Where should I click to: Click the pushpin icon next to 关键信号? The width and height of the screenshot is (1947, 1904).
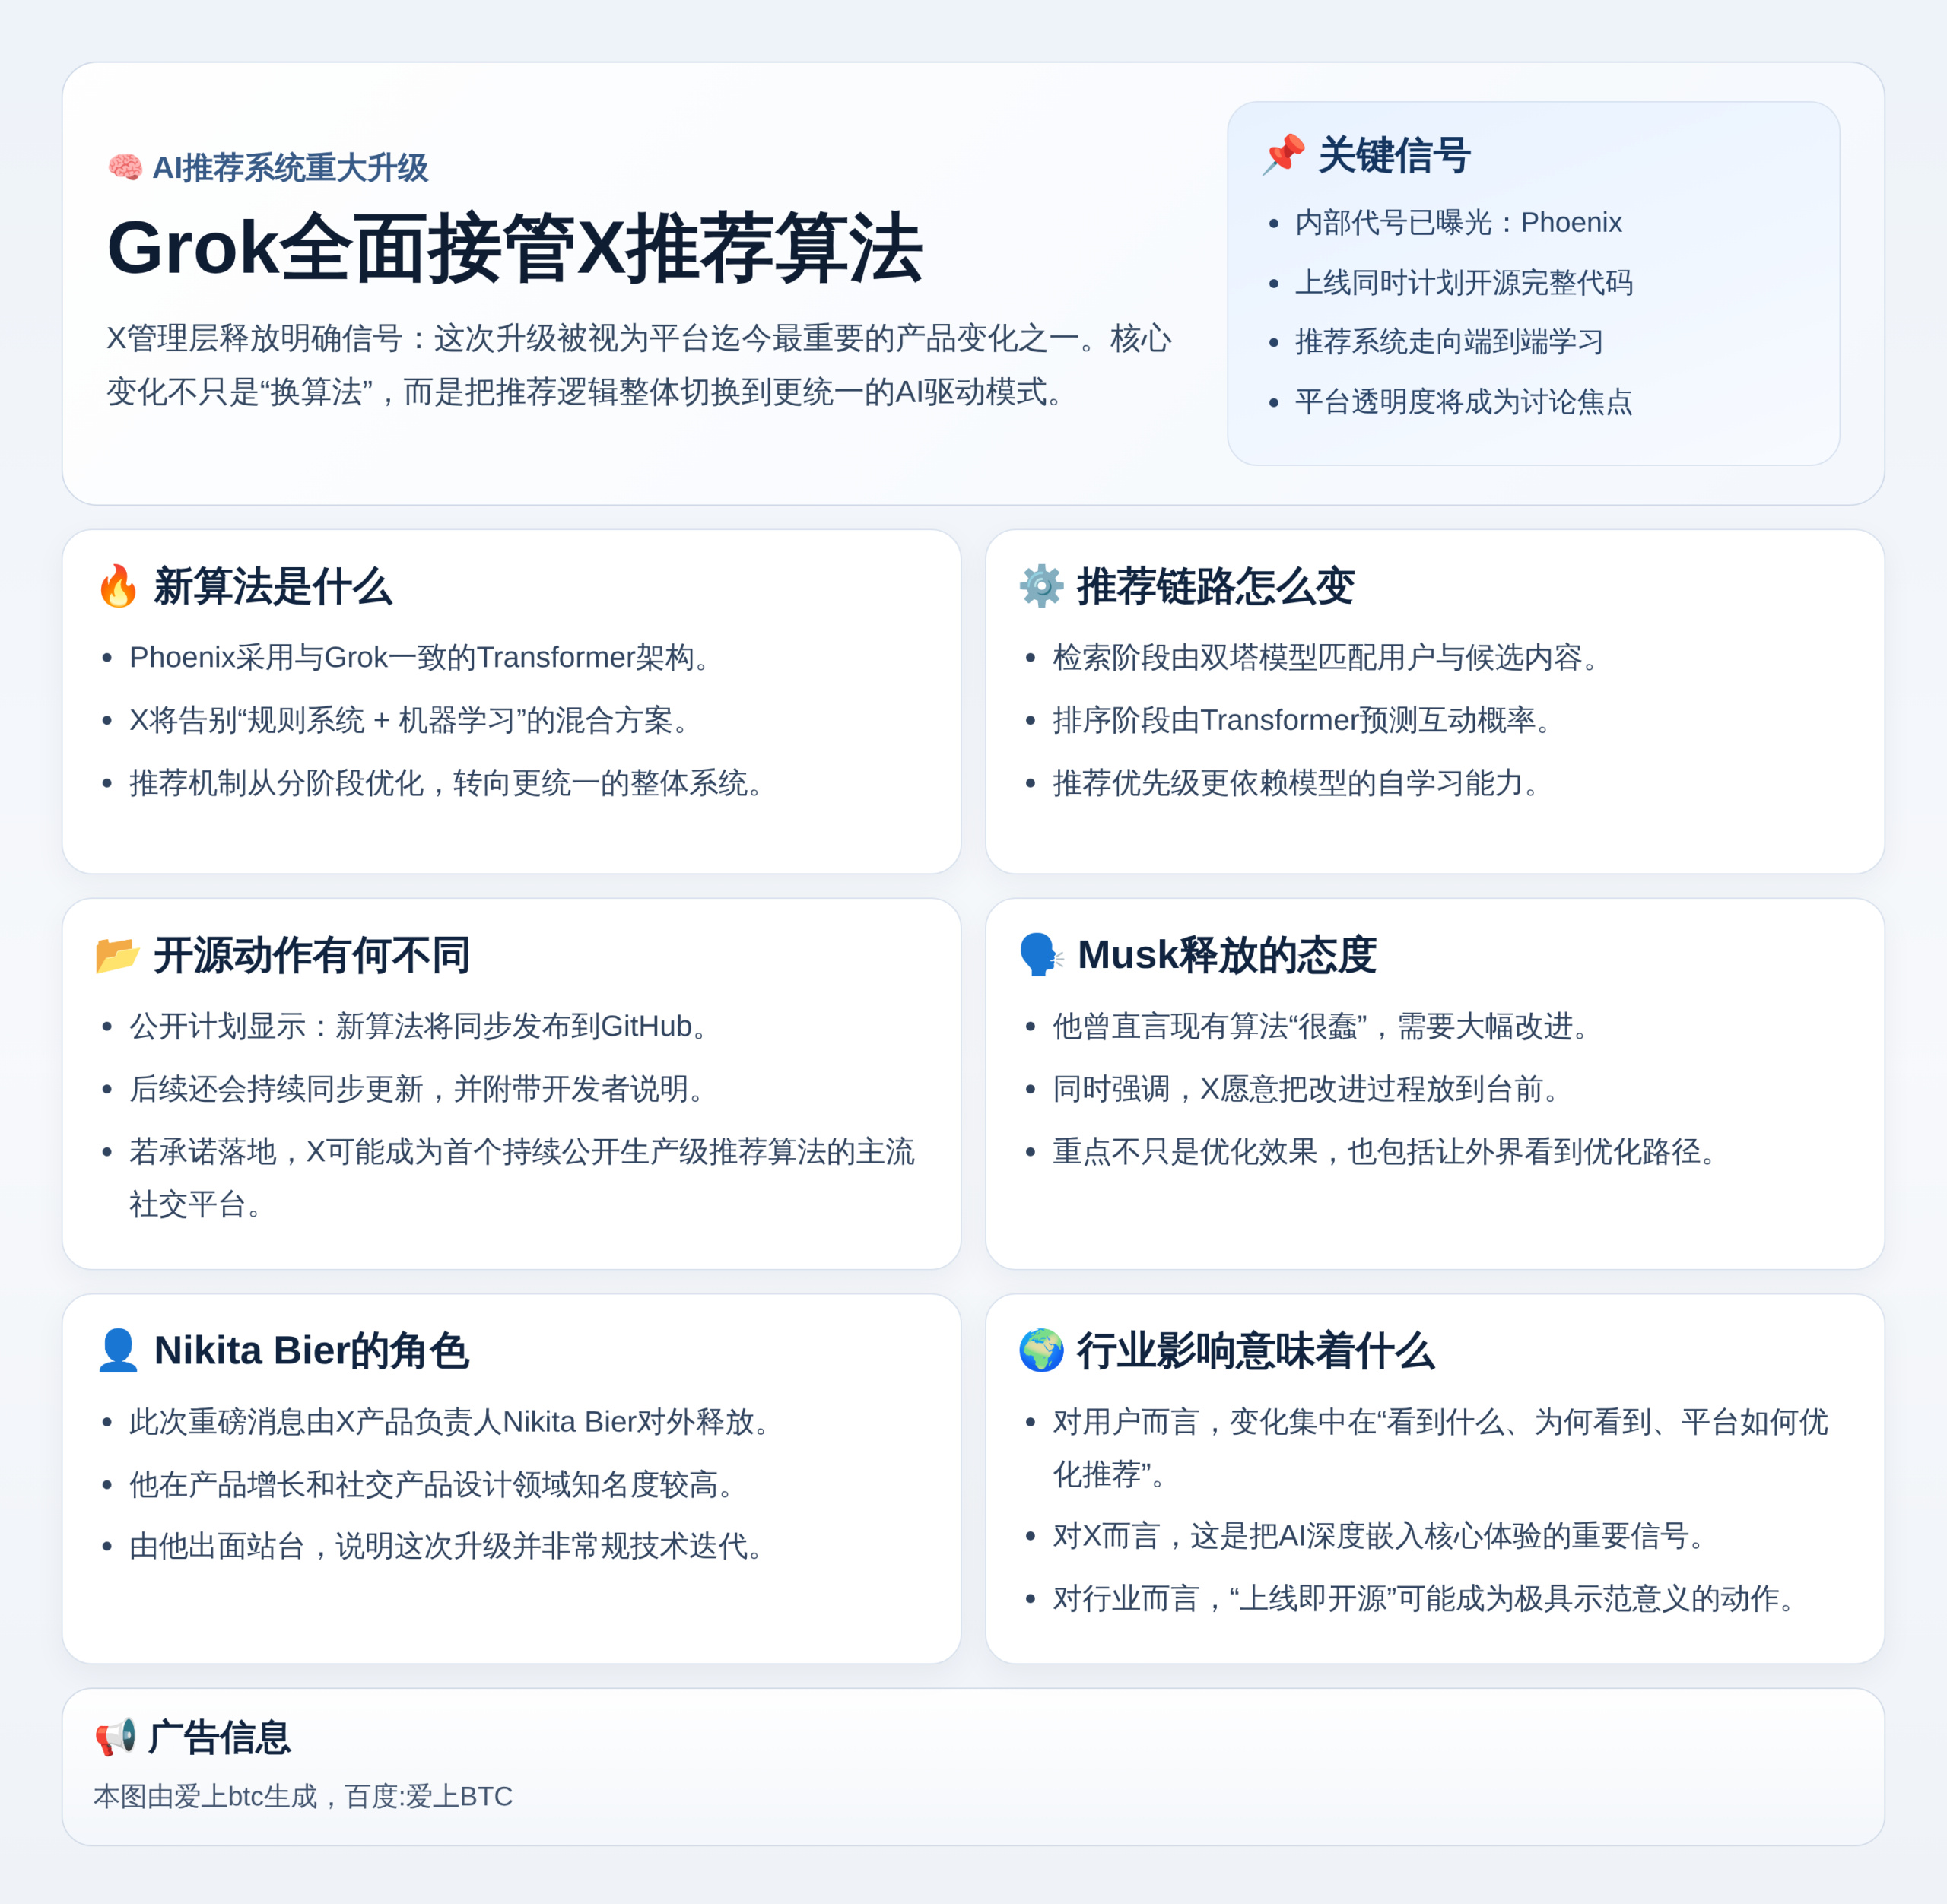pyautogui.click(x=1283, y=155)
